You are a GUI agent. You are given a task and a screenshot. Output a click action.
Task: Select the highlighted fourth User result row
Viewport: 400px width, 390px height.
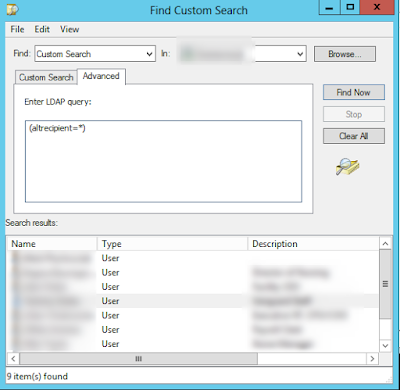pyautogui.click(x=193, y=301)
